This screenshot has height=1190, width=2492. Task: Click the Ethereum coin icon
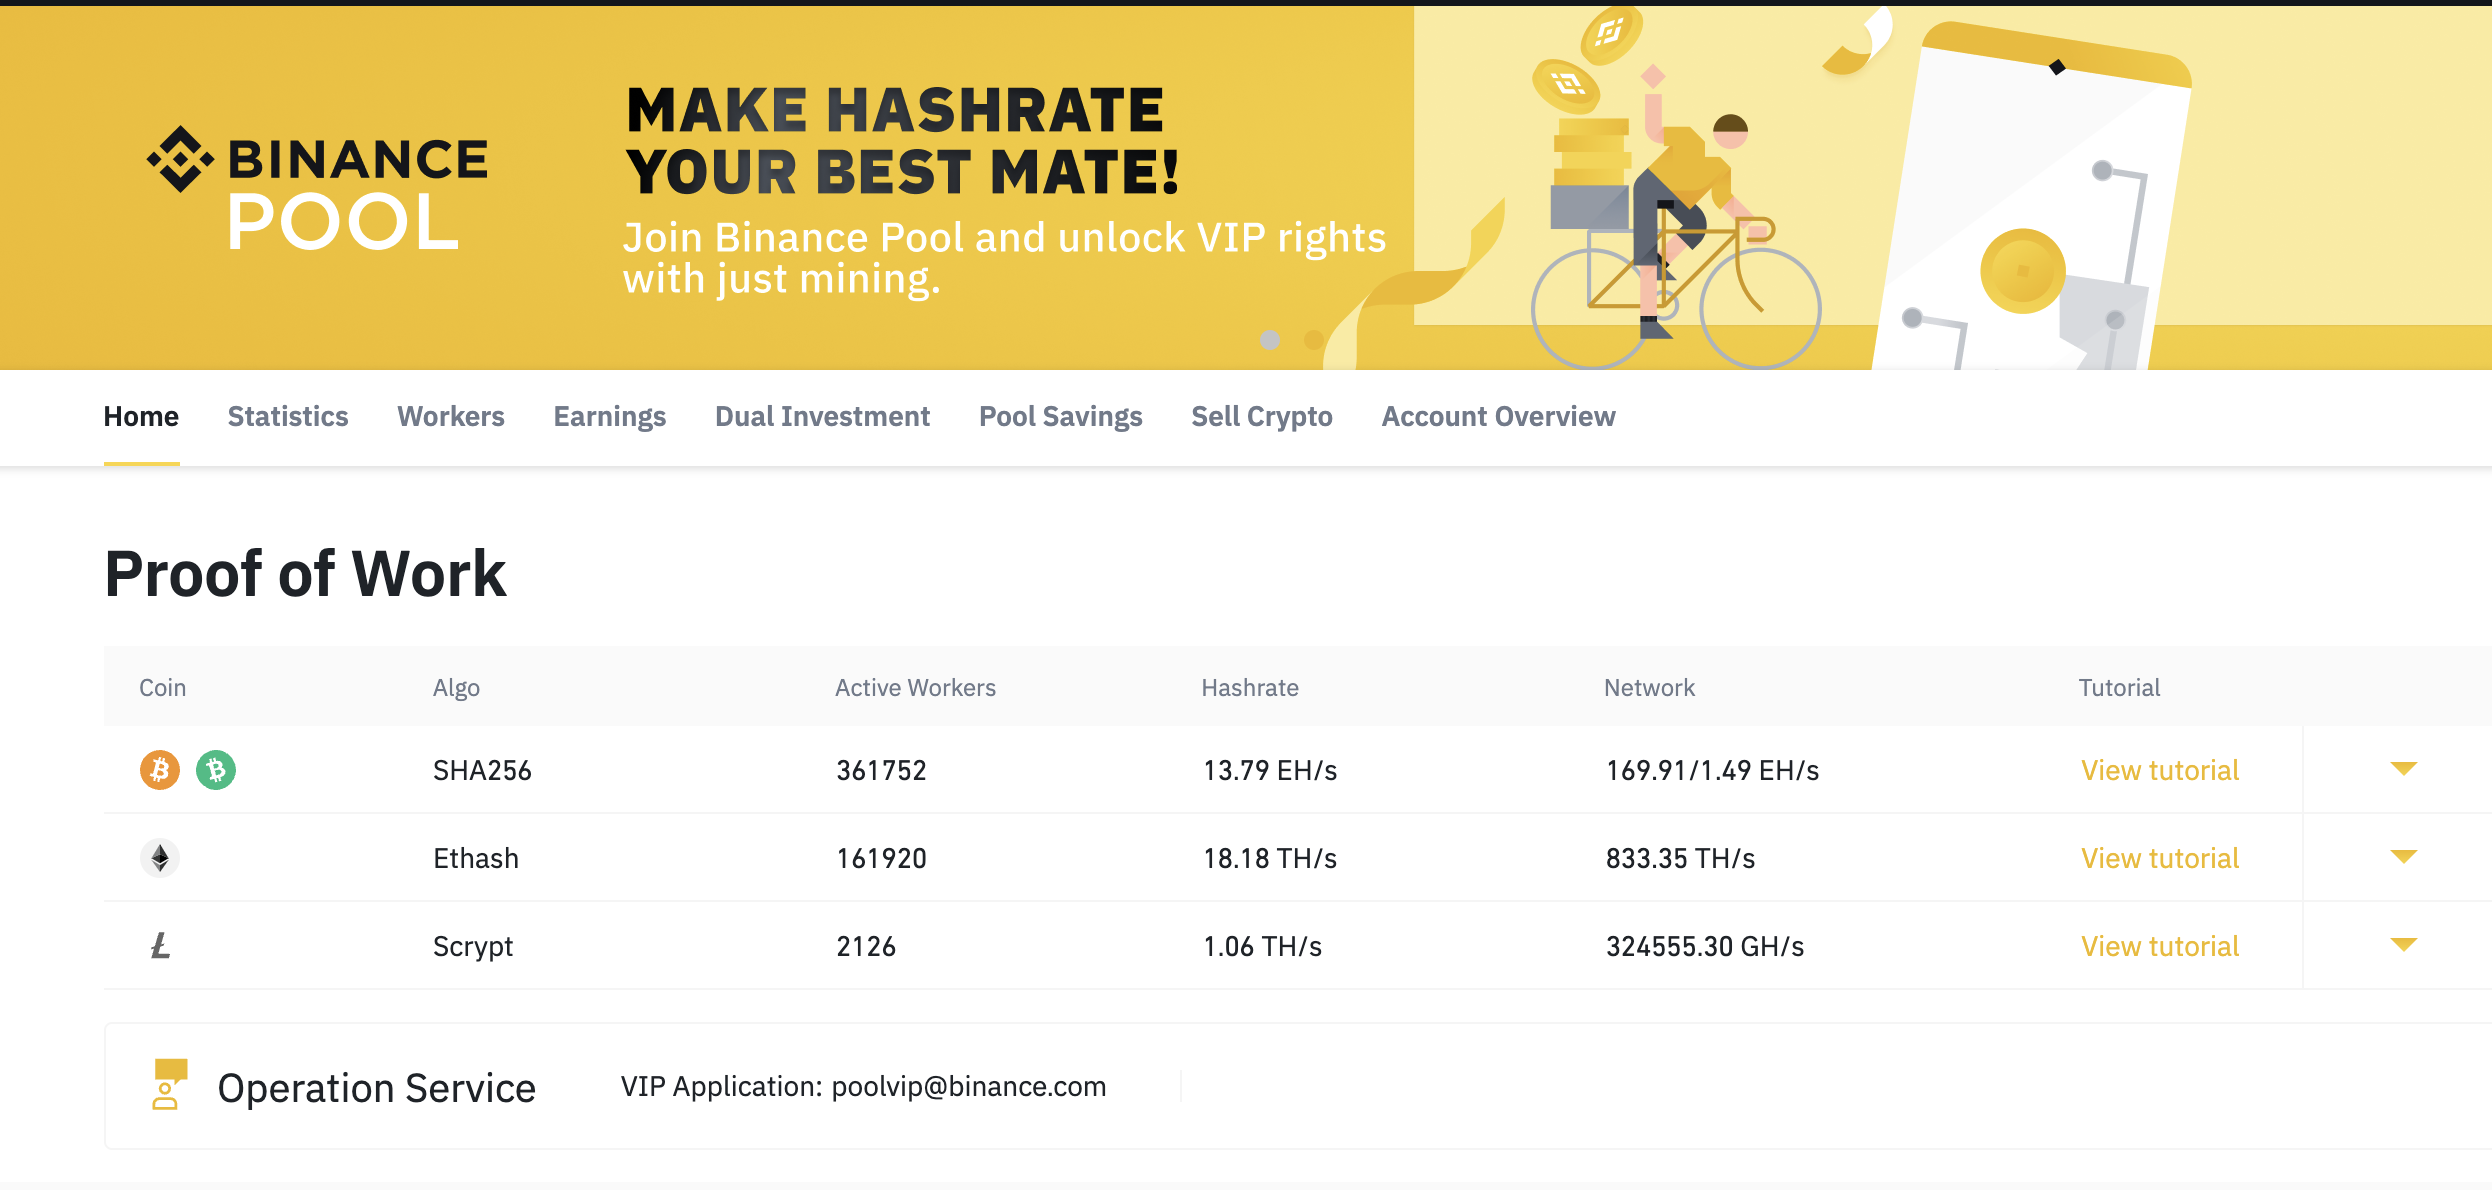pos(160,858)
